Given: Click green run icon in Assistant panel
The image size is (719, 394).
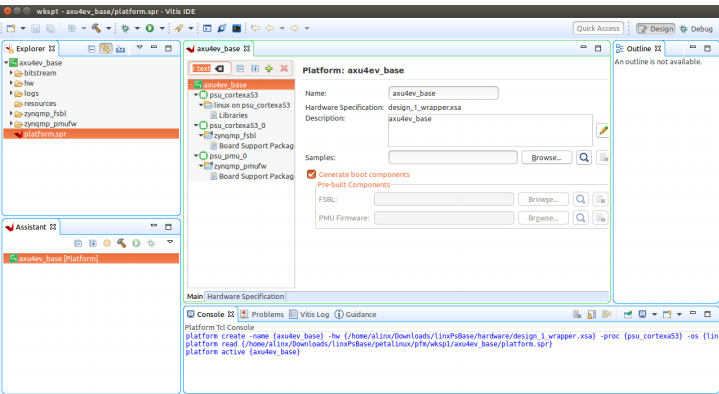Looking at the screenshot, I should point(136,243).
